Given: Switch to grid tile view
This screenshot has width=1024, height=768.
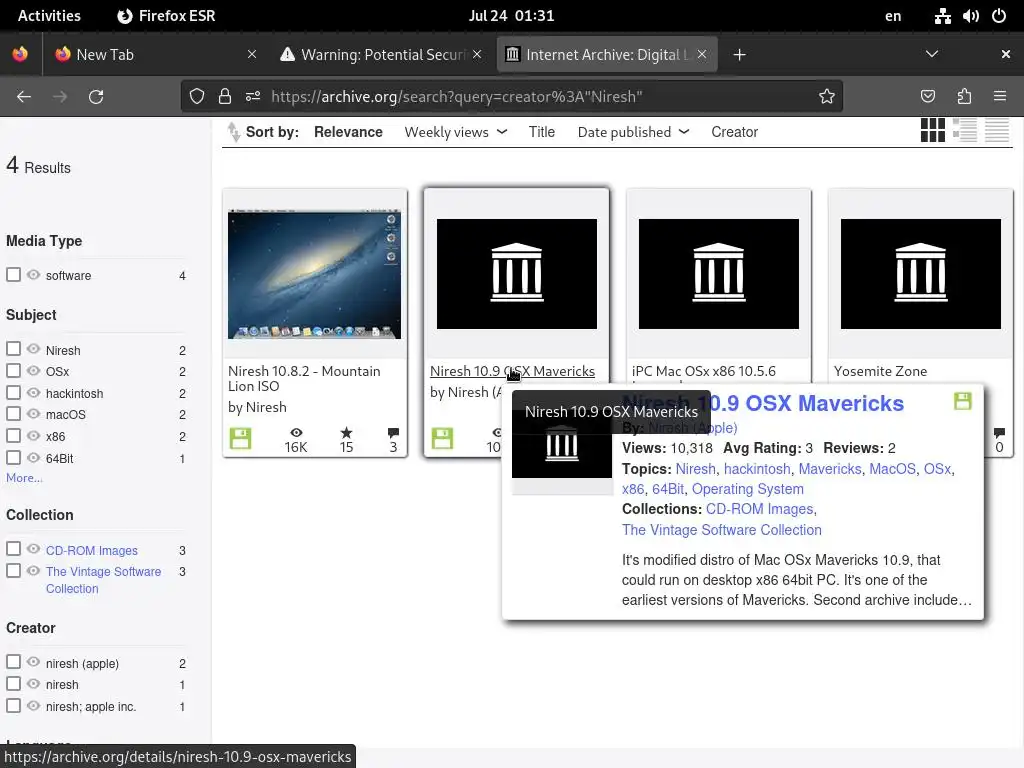Looking at the screenshot, I should click(x=933, y=130).
